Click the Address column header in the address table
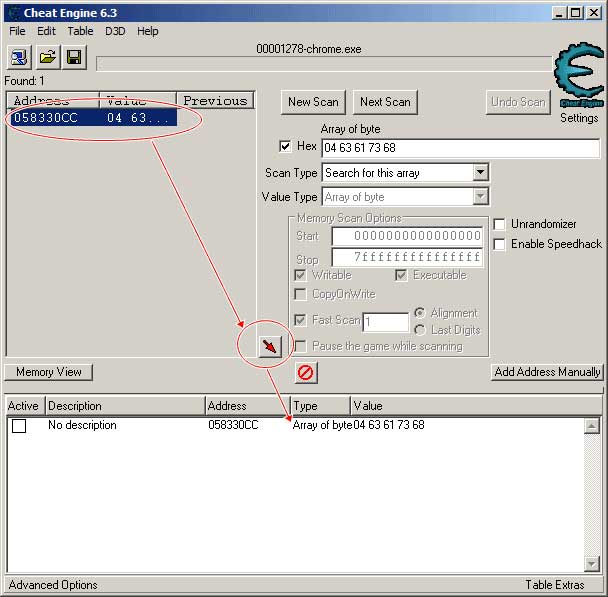608x597 pixels. [x=248, y=406]
